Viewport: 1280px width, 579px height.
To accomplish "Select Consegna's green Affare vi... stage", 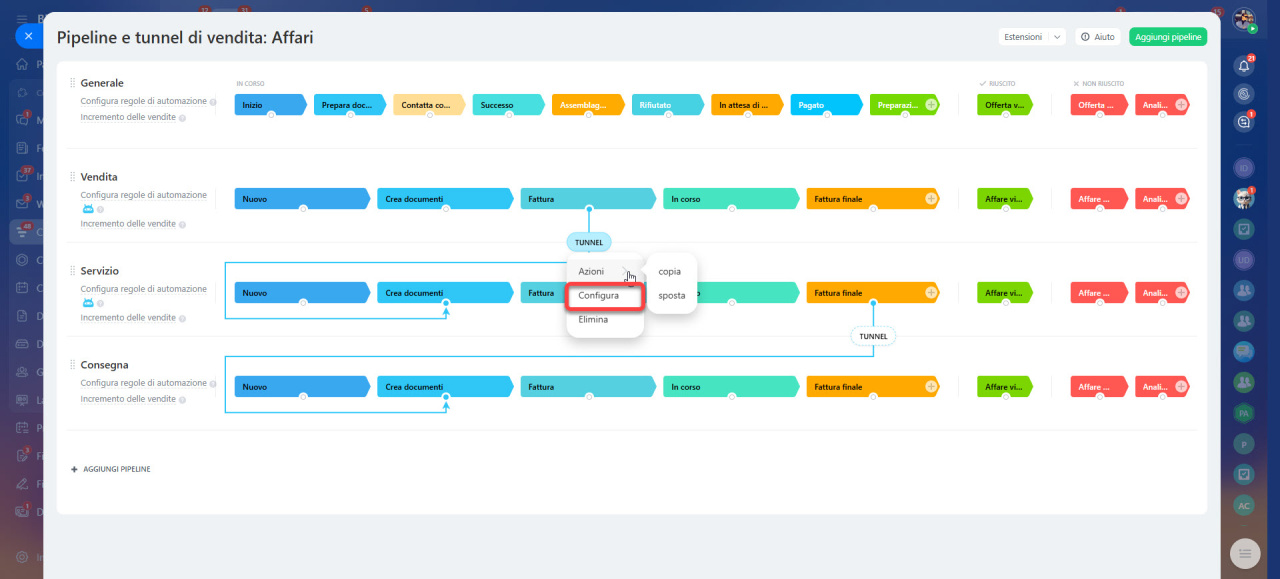I will pos(1005,387).
